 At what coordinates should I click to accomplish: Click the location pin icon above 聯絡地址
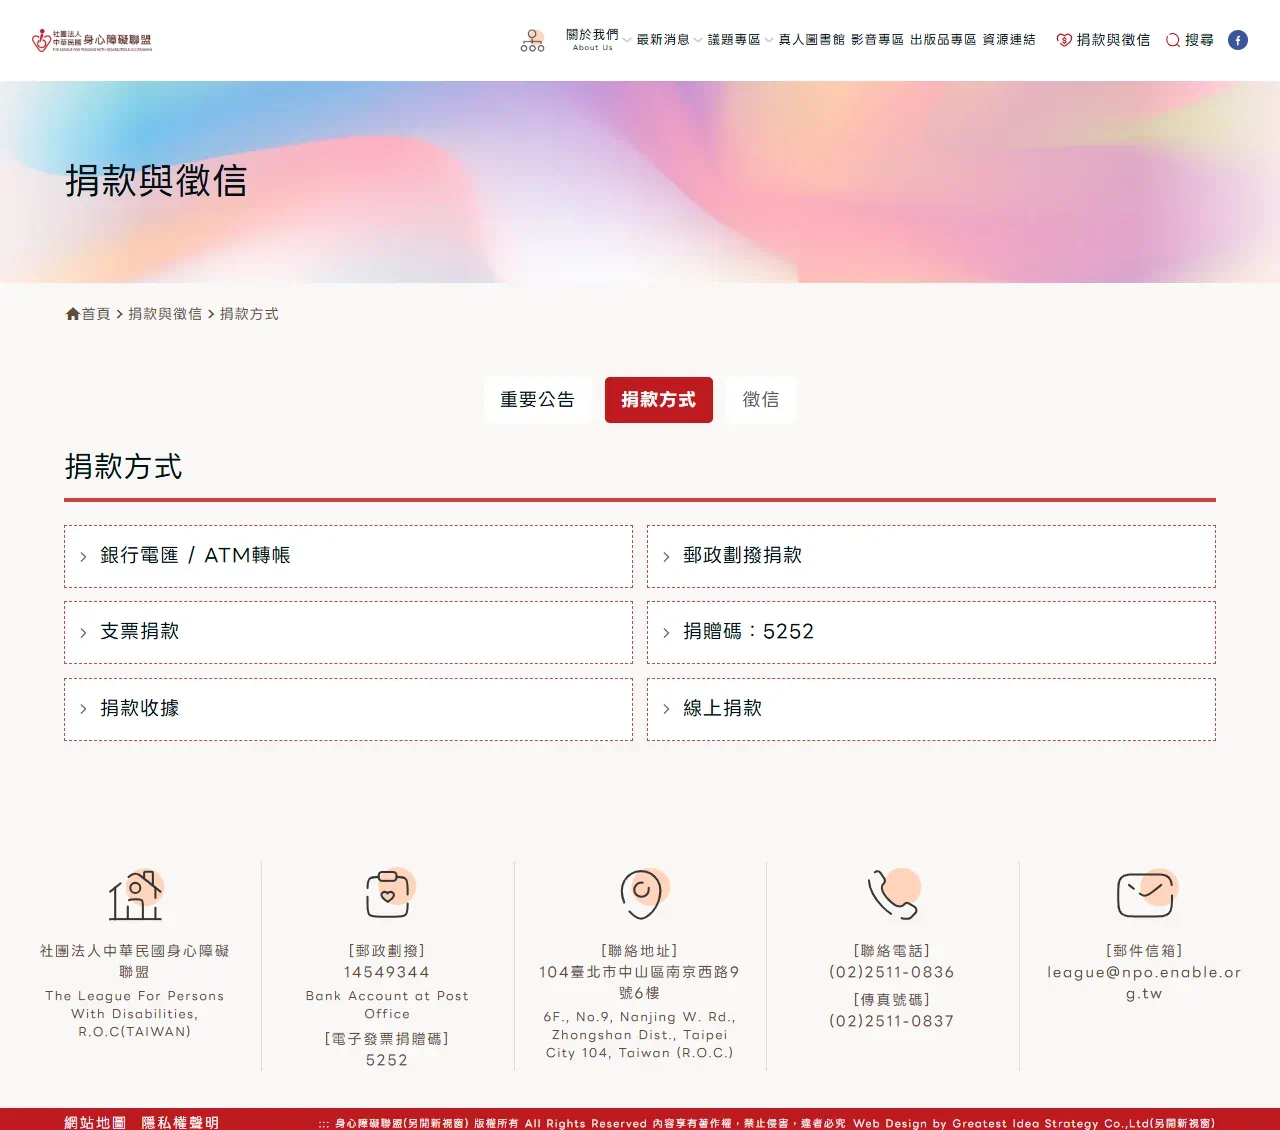(640, 893)
